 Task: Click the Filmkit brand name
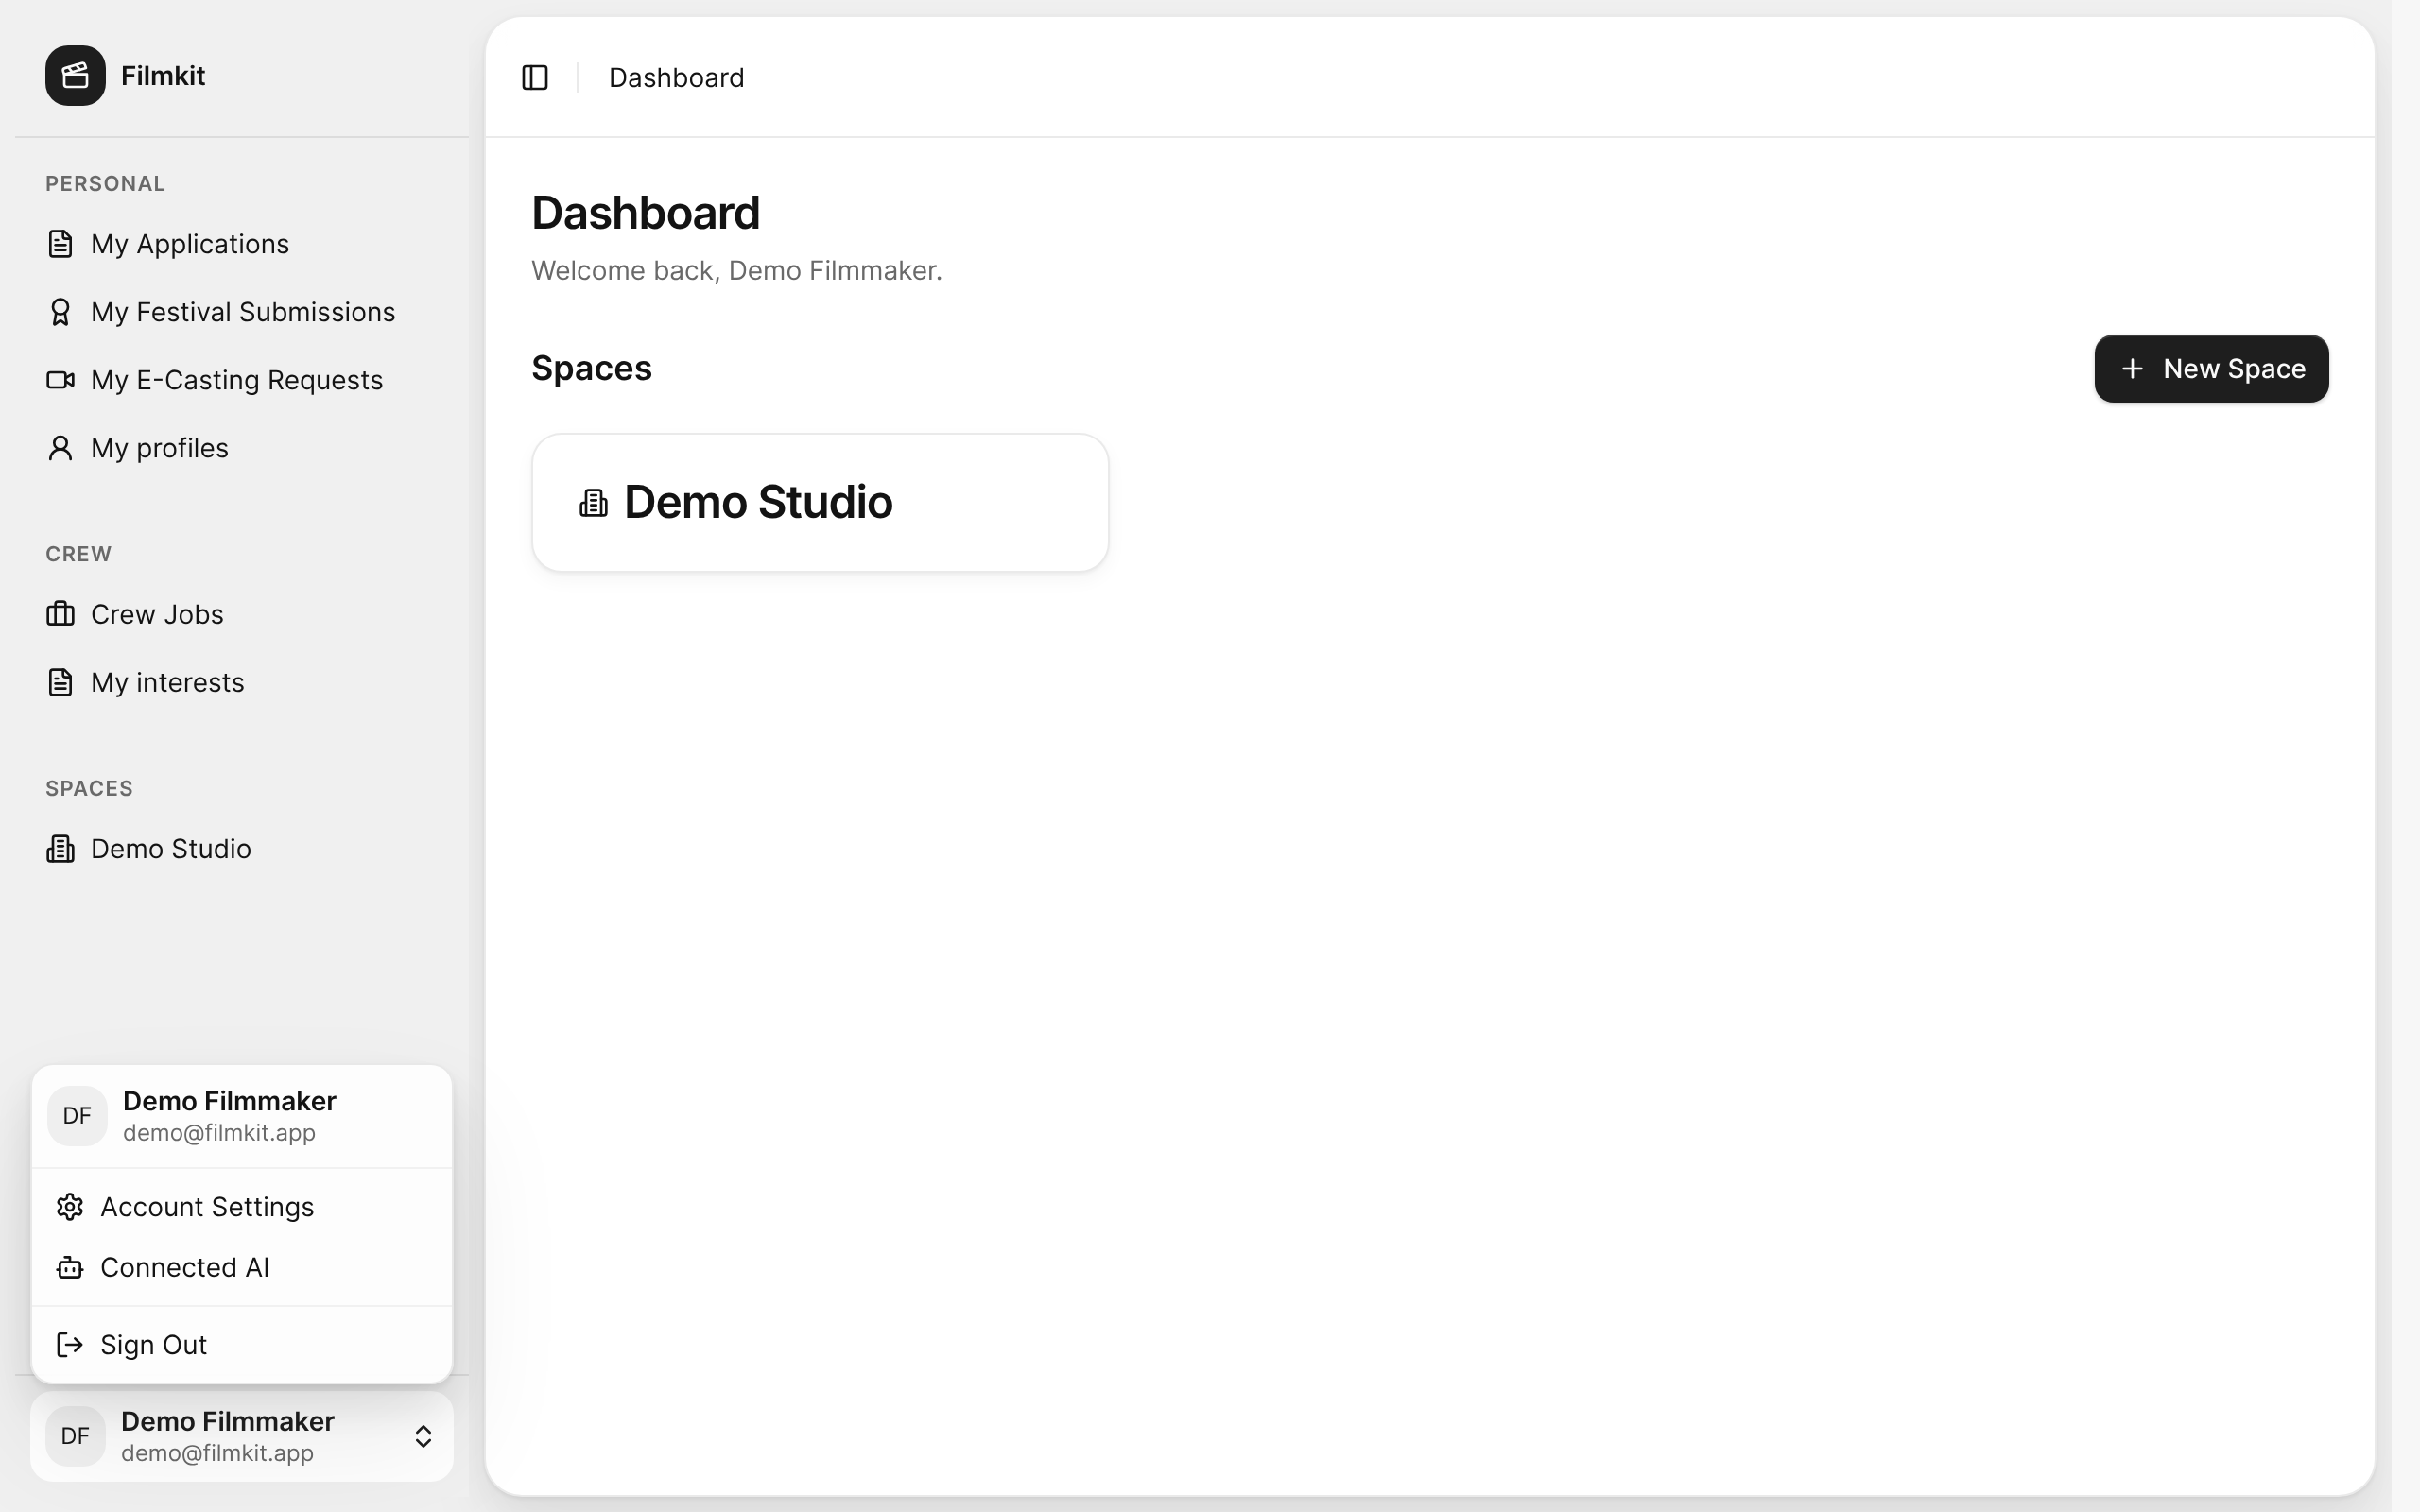163,75
